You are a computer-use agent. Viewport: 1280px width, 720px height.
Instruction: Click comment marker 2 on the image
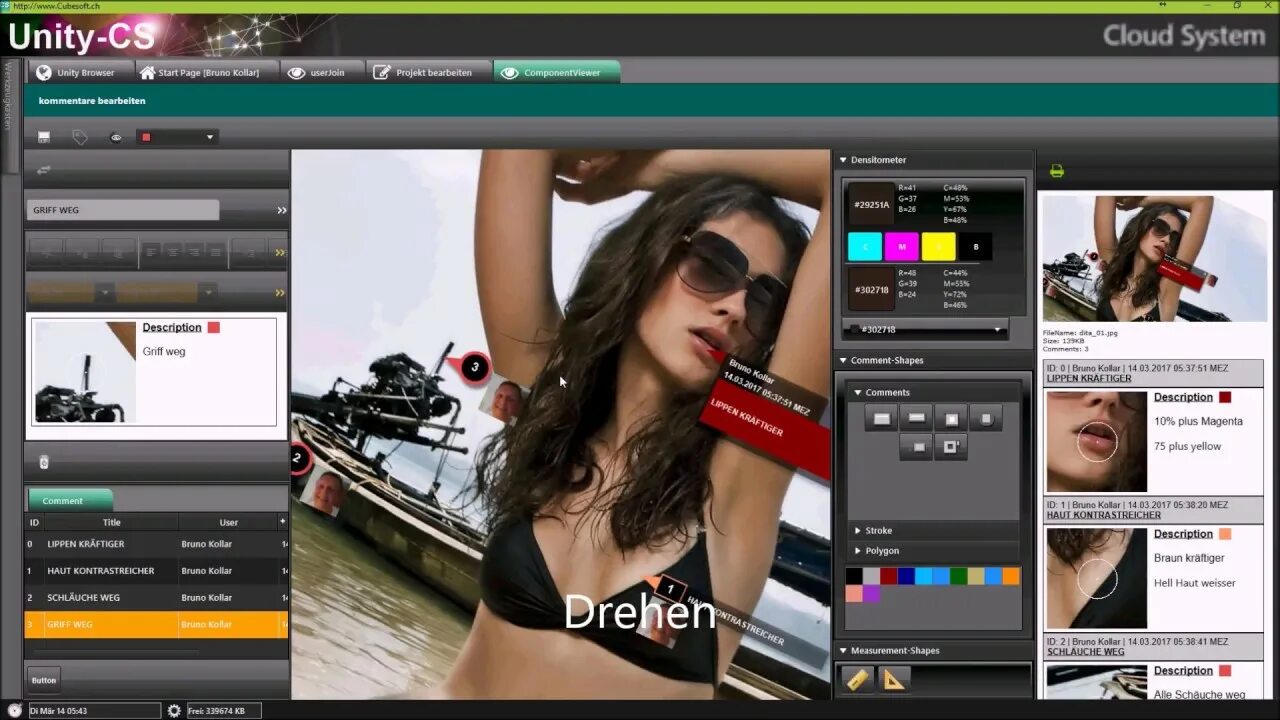click(x=298, y=459)
